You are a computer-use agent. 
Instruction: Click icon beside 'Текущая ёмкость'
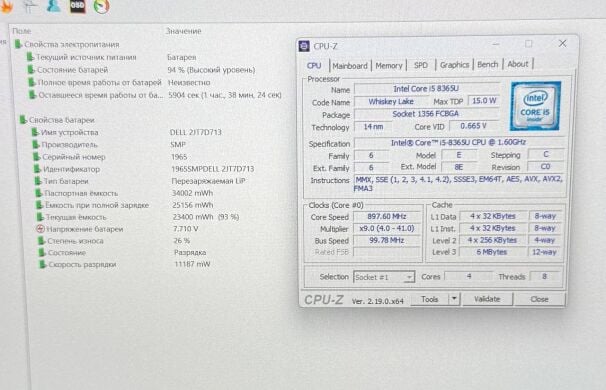(40, 217)
